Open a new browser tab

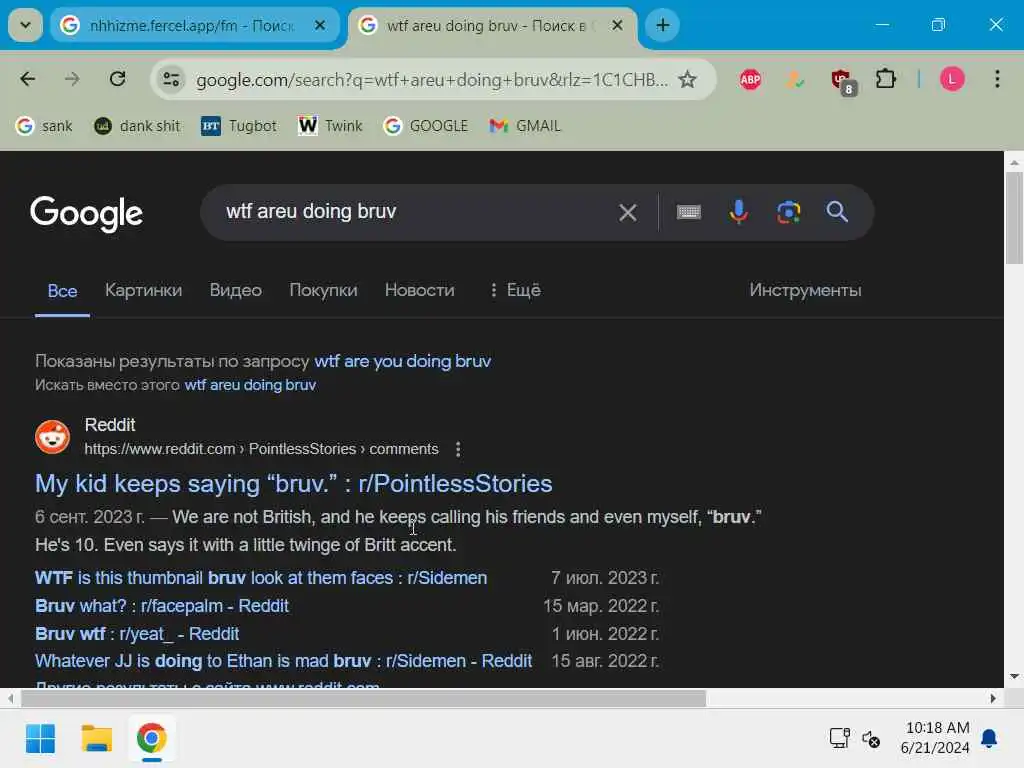pos(662,25)
